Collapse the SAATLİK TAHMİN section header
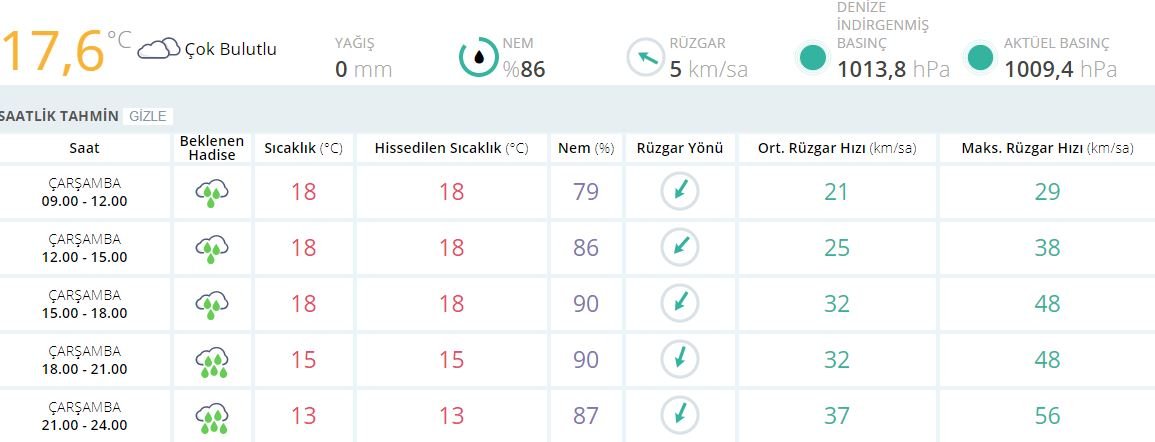Image resolution: width=1155 pixels, height=442 pixels. pyautogui.click(x=60, y=116)
